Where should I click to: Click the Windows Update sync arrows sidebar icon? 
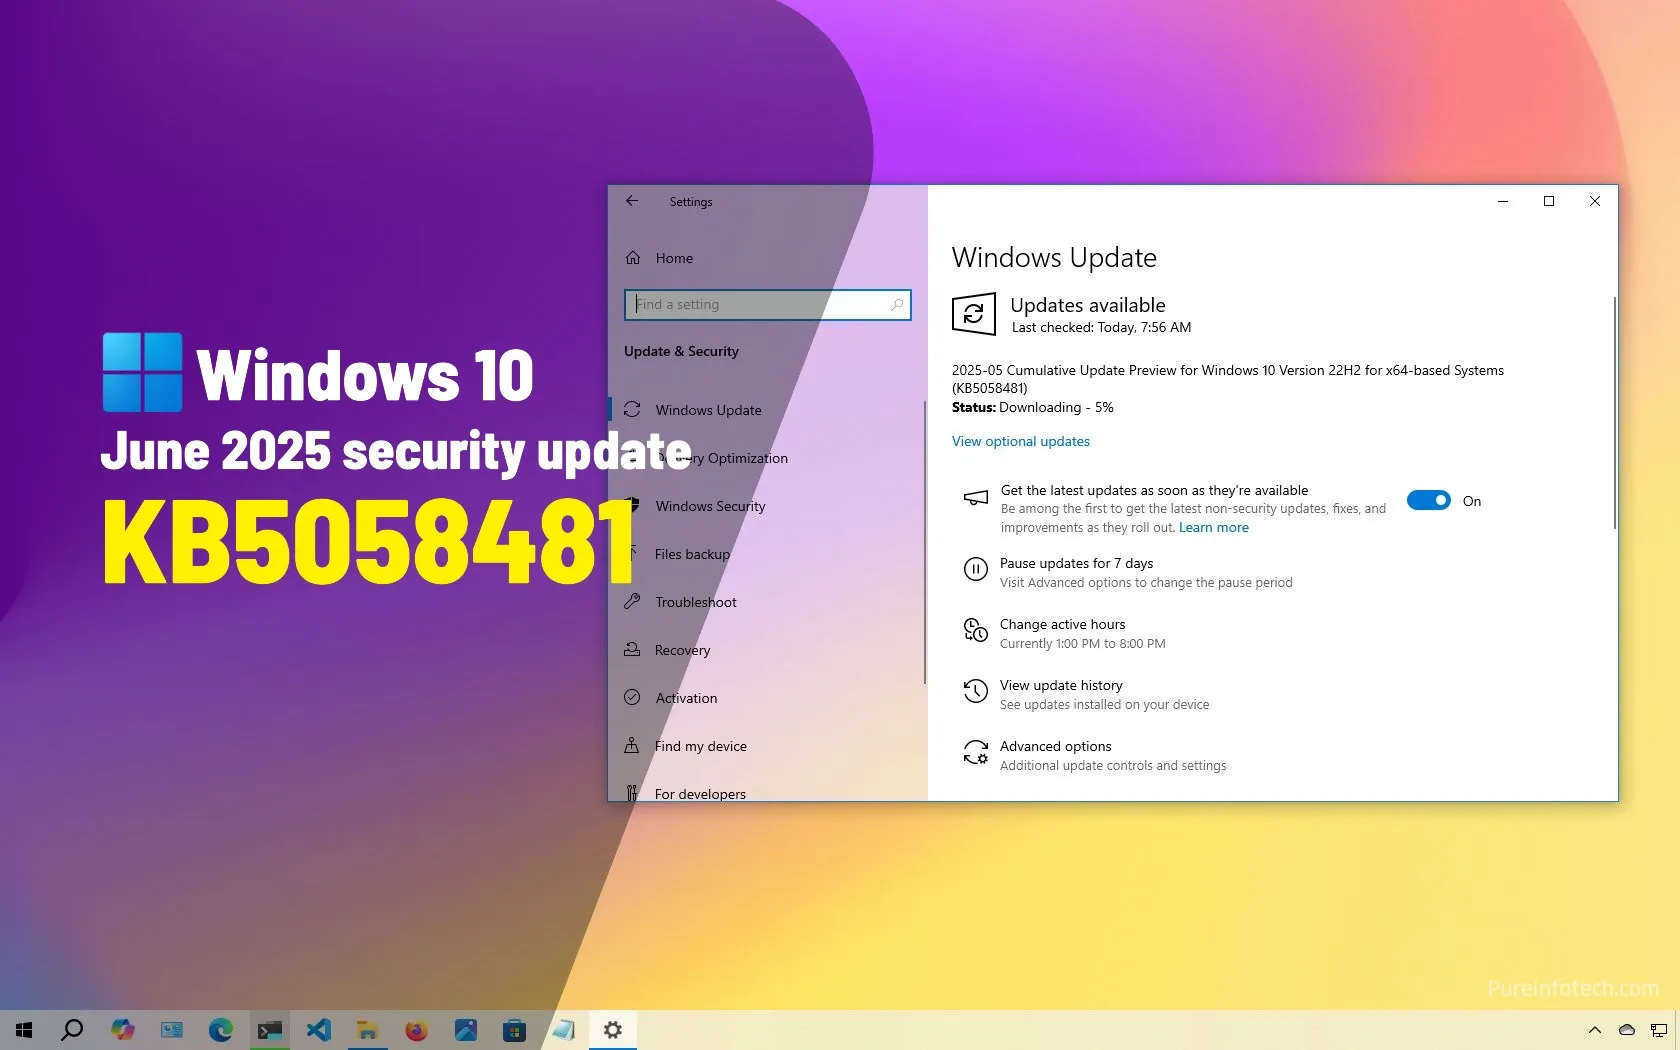pyautogui.click(x=632, y=409)
